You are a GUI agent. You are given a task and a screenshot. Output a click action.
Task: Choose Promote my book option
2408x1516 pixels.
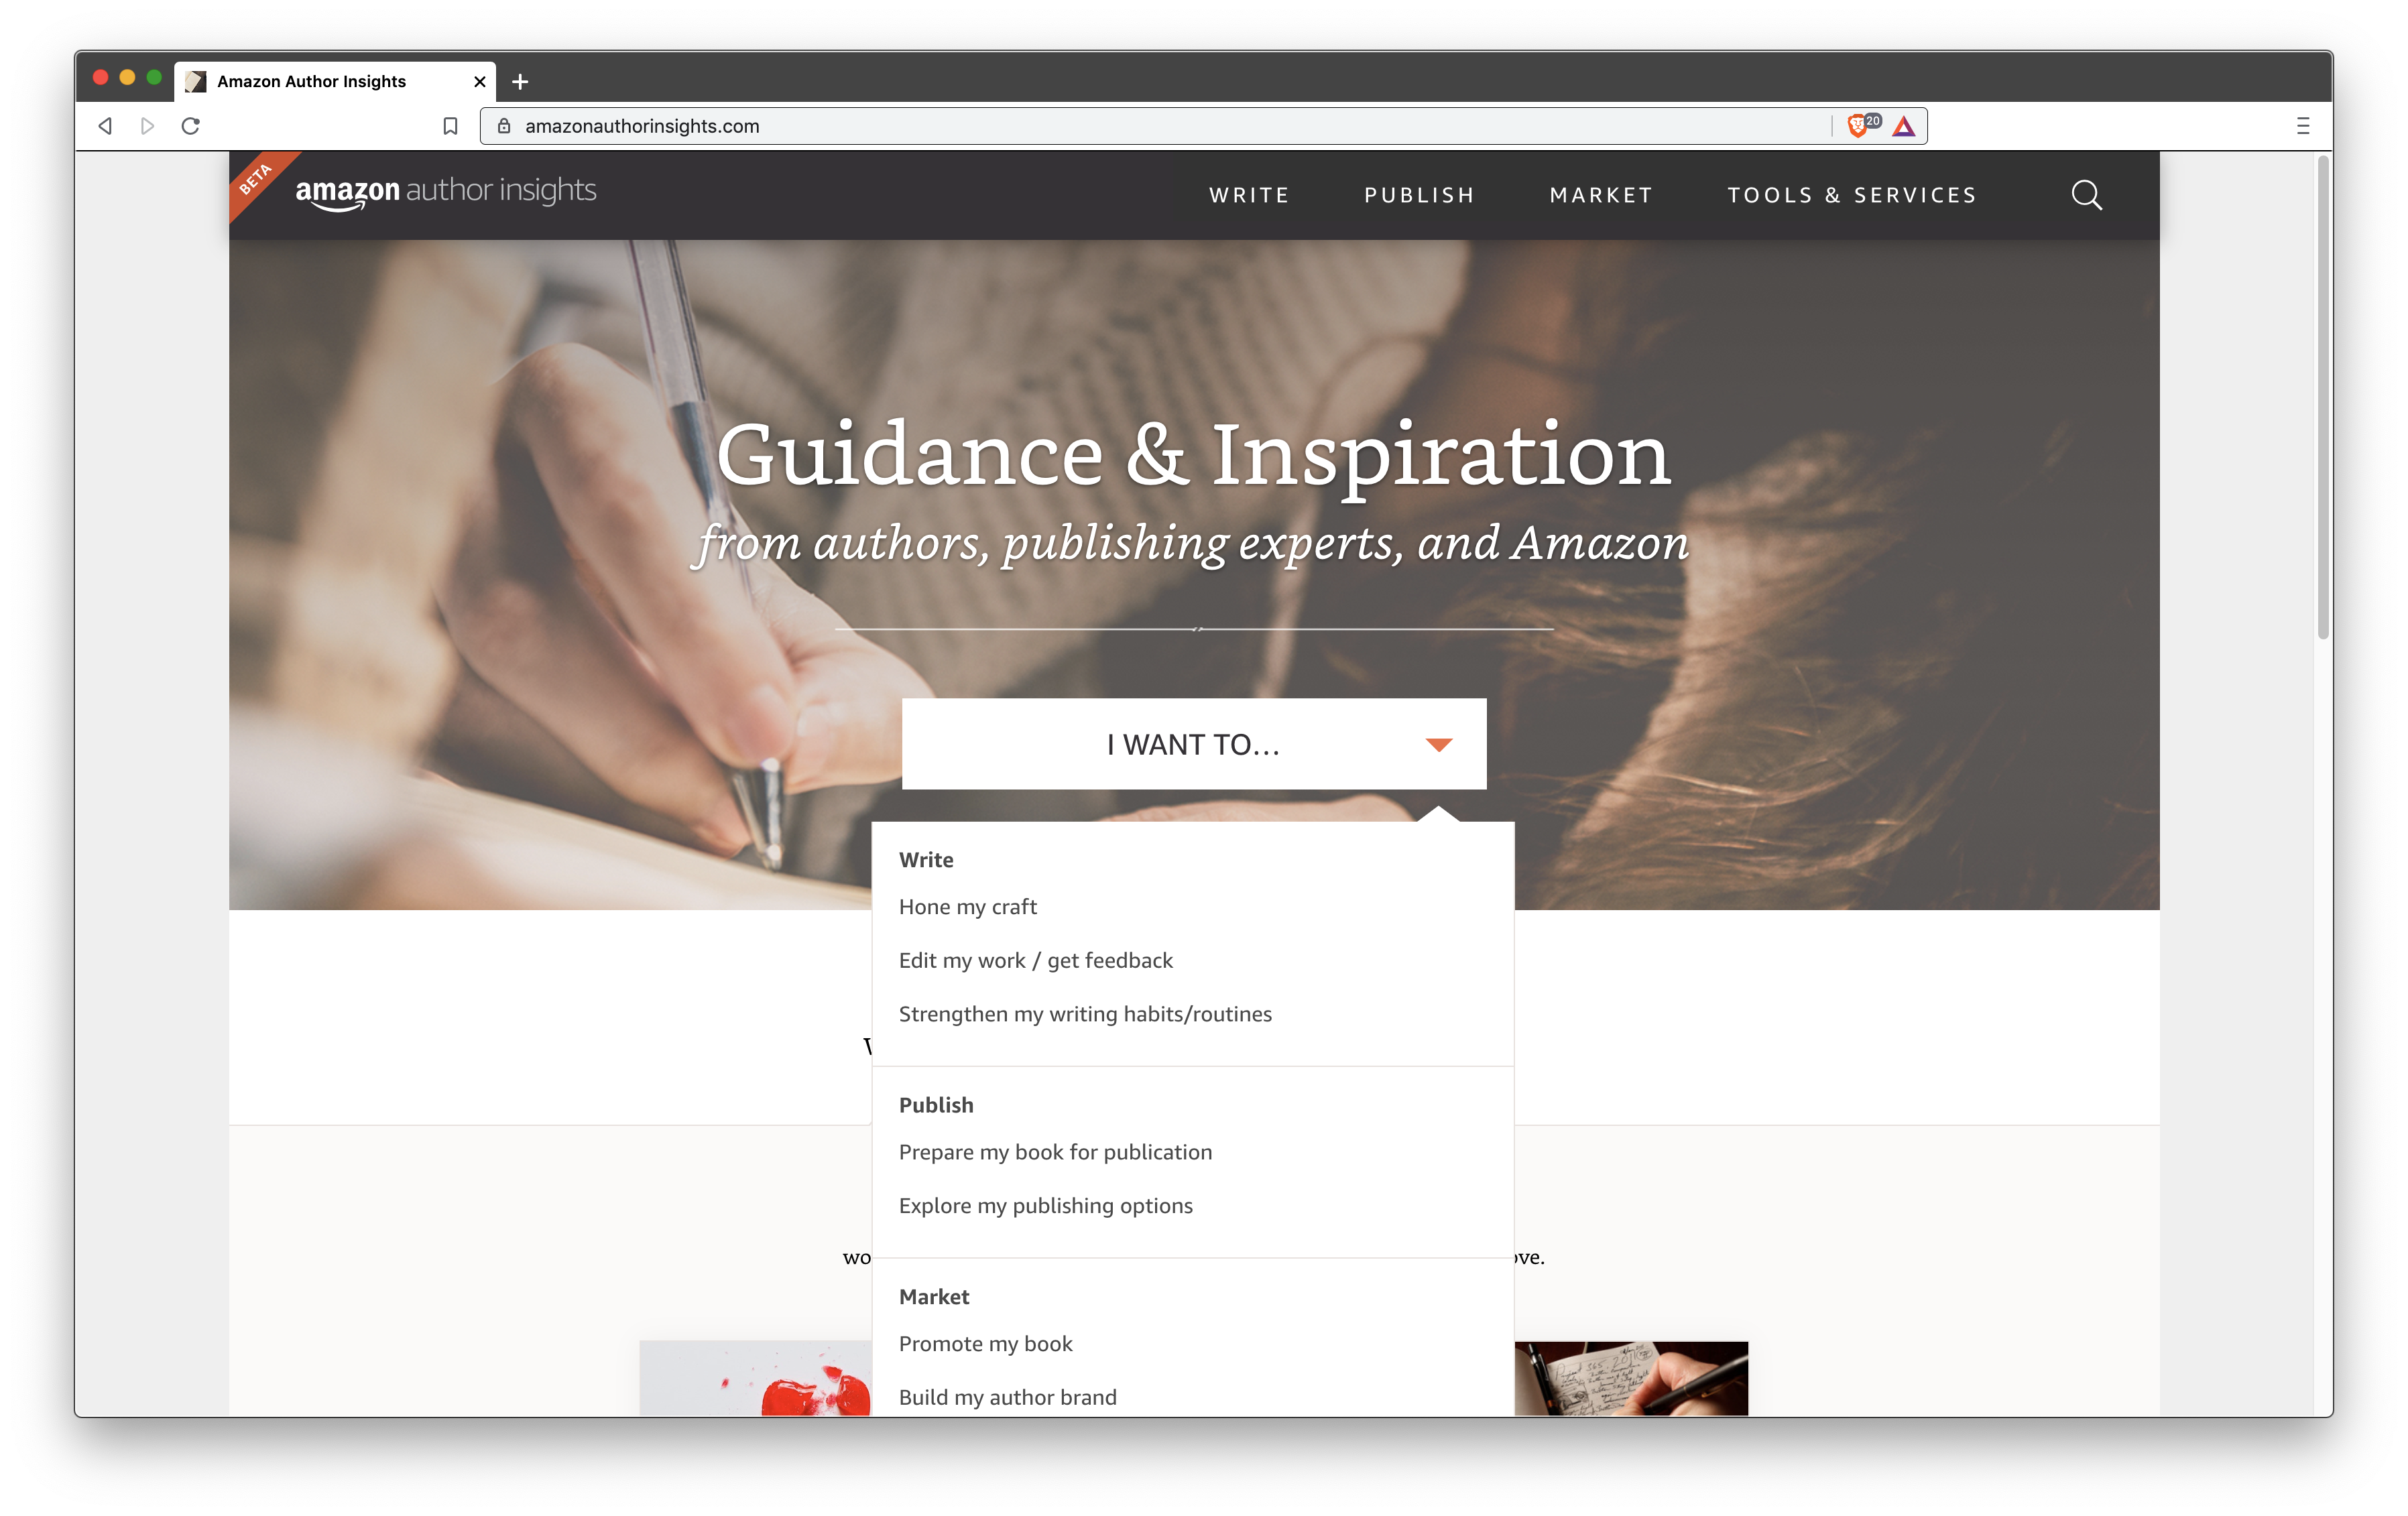pyautogui.click(x=985, y=1344)
